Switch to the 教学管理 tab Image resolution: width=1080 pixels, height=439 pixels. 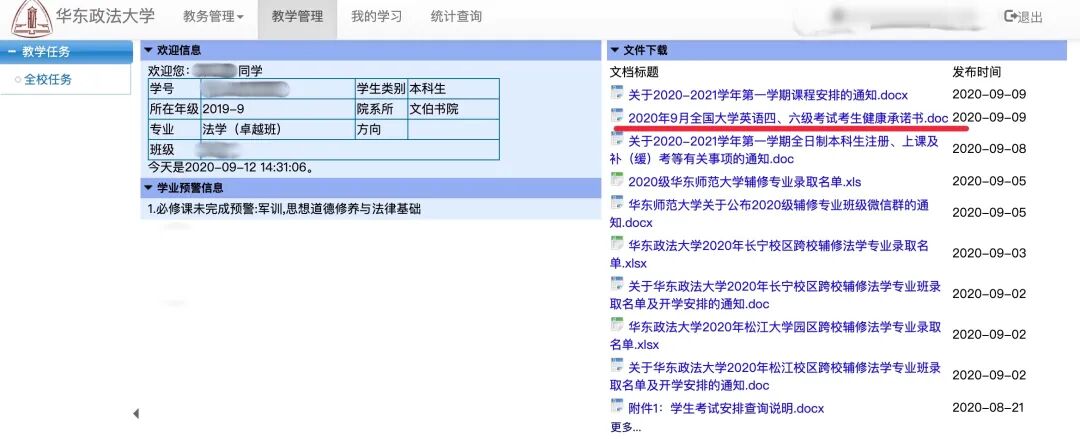point(298,17)
